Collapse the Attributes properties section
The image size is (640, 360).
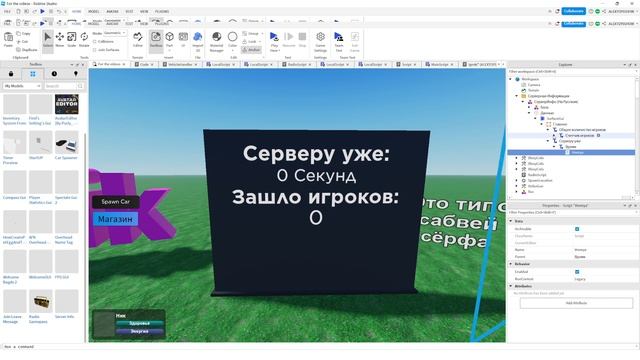coord(511,286)
